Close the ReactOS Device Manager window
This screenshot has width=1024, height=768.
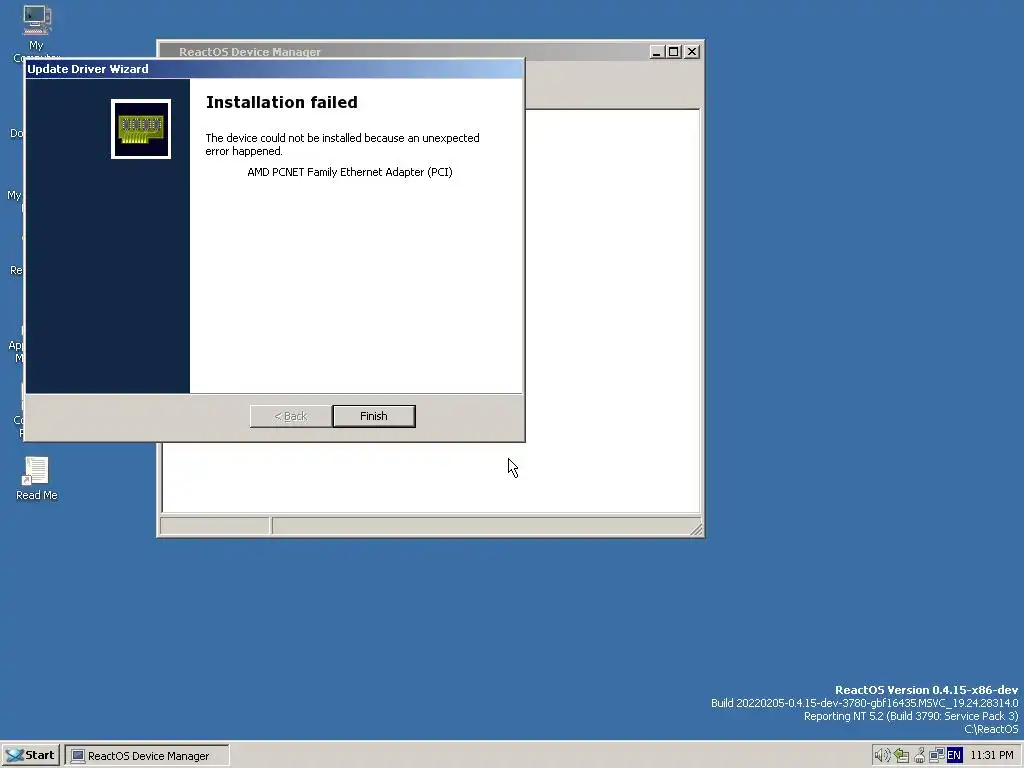click(692, 52)
